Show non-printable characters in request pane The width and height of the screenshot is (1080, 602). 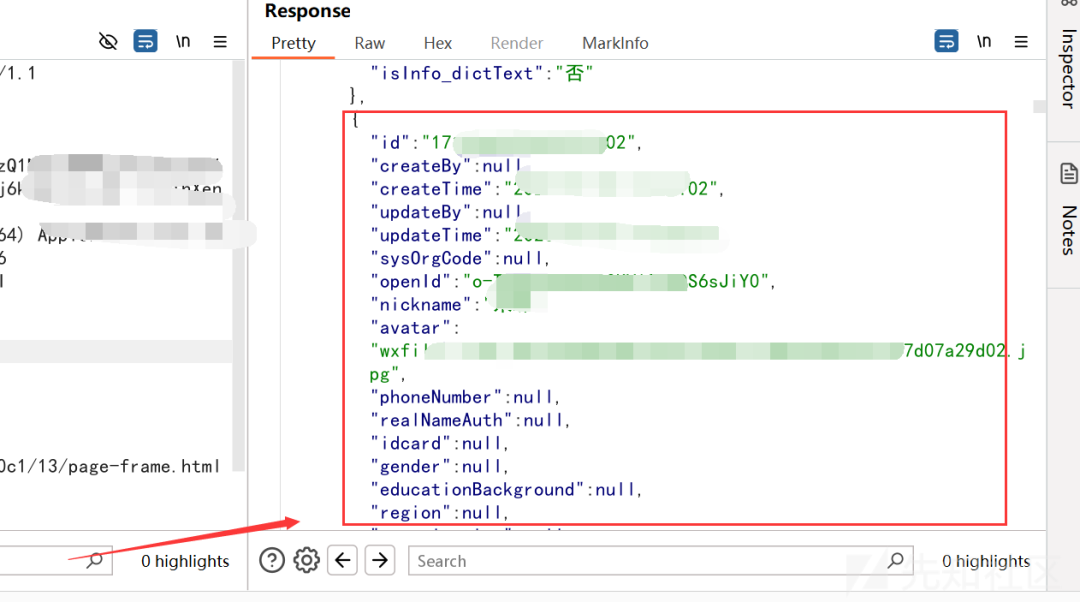click(183, 41)
